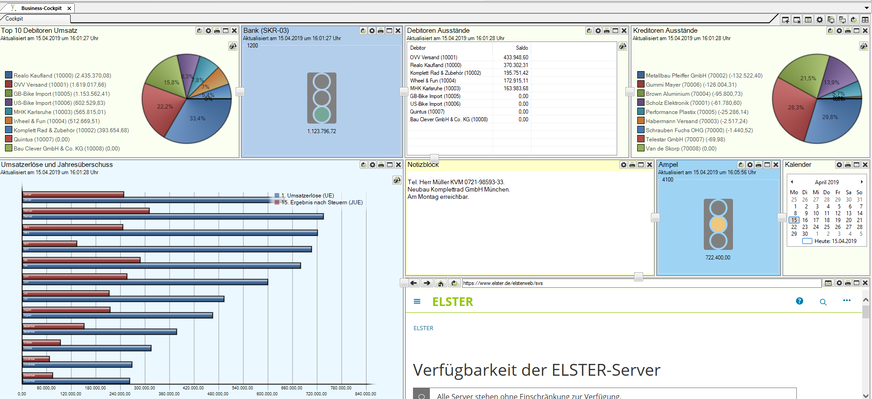The image size is (872, 399).
Task: Go forward in the embedded browser
Action: 427,283
